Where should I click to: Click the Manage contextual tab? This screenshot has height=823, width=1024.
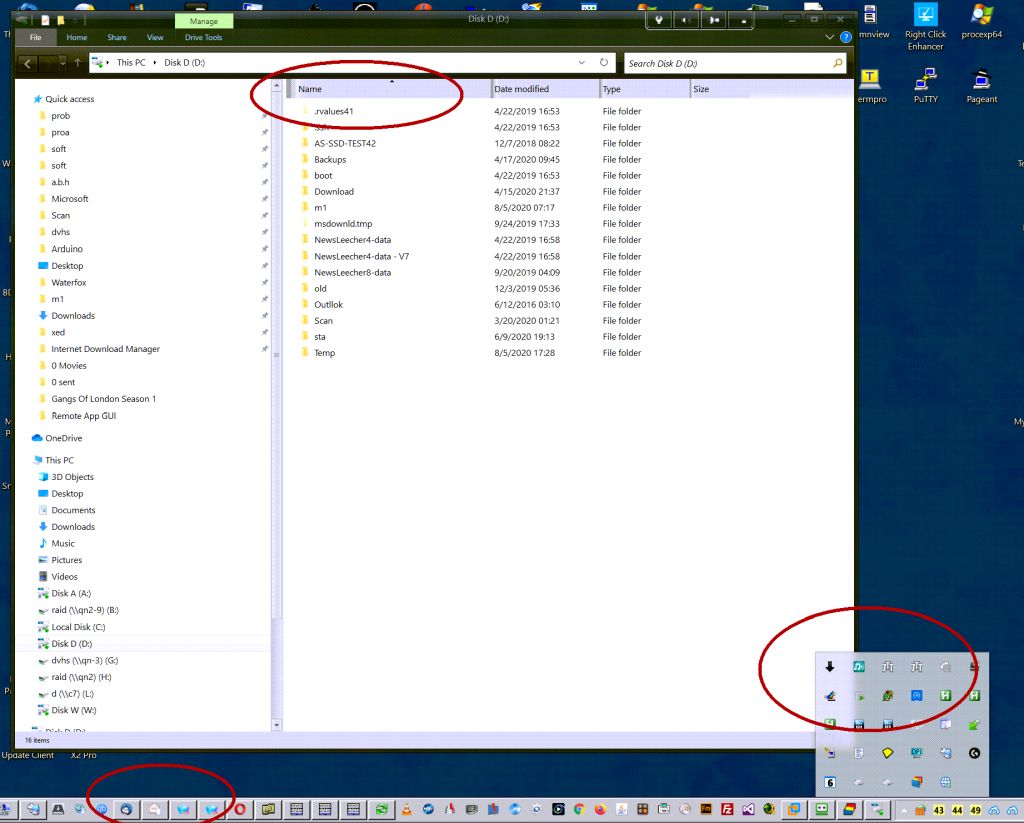tap(204, 21)
